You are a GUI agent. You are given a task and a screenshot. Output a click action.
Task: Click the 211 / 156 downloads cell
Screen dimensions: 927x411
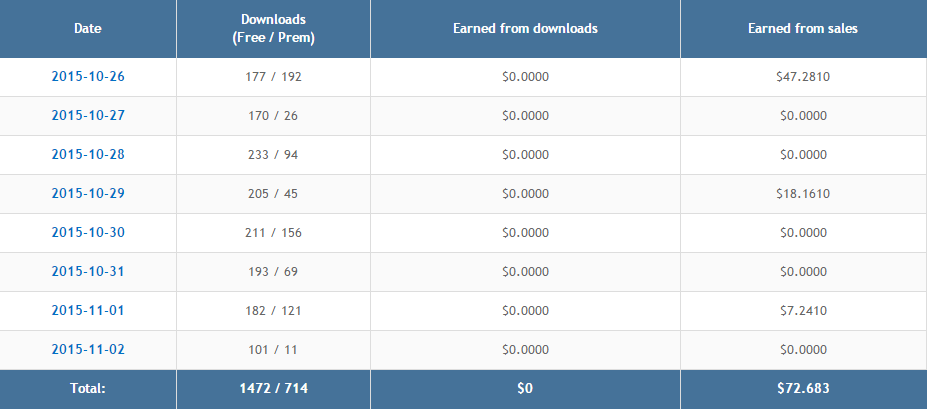[x=273, y=232]
